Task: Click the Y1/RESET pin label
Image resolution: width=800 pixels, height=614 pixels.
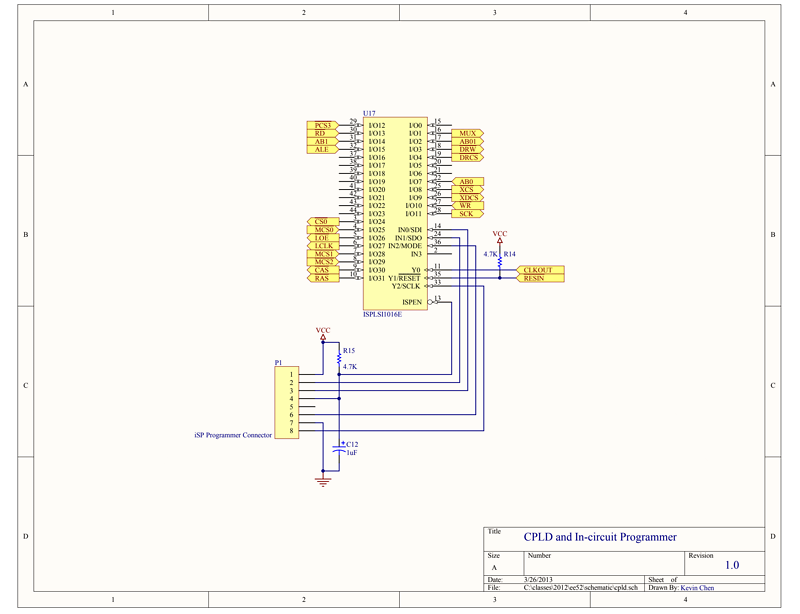Action: pos(405,278)
